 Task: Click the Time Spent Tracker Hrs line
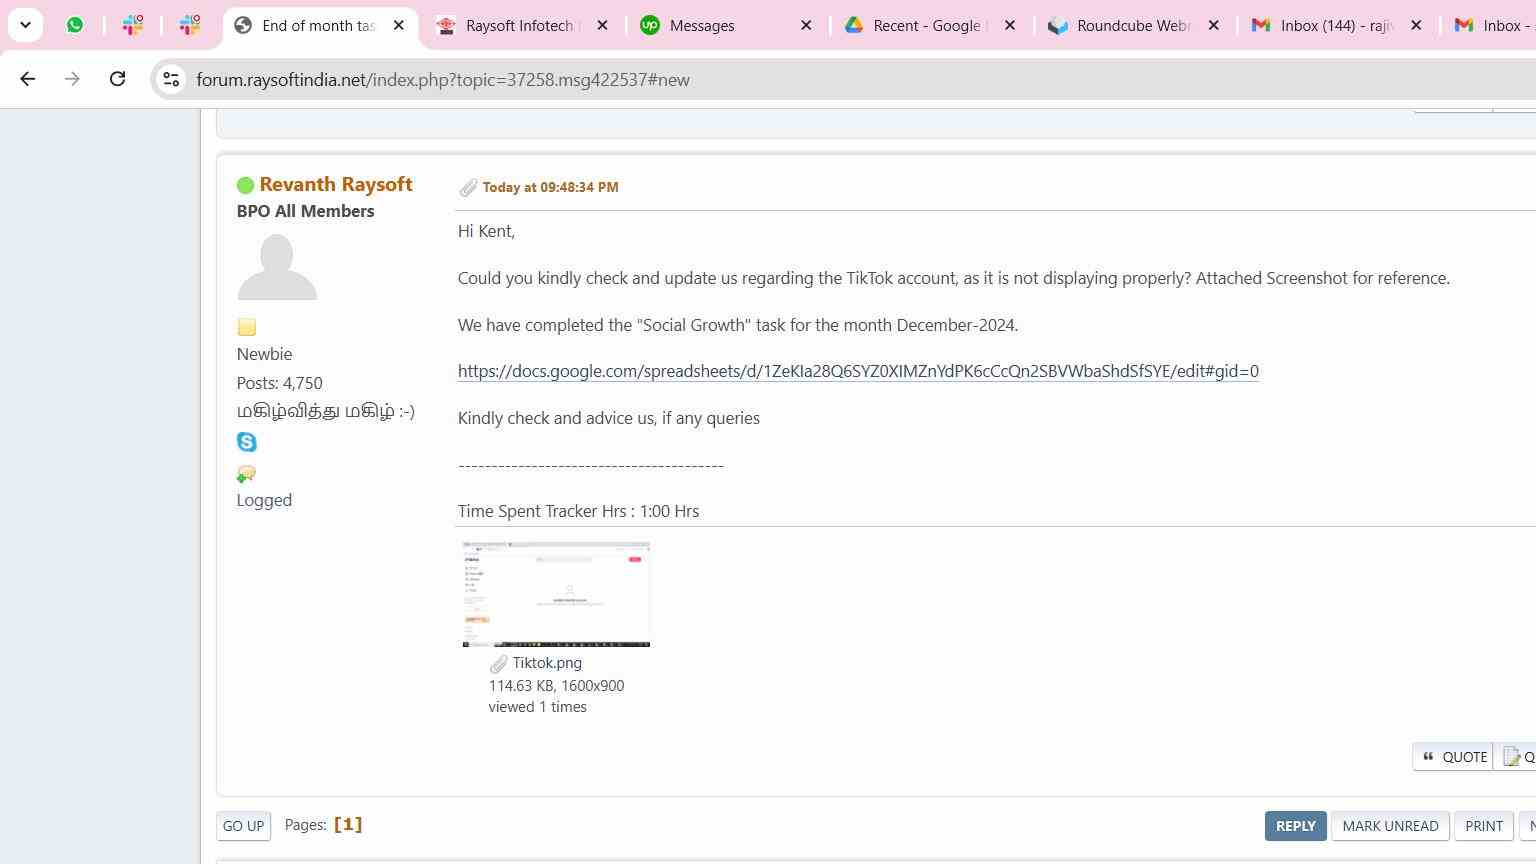click(x=578, y=511)
